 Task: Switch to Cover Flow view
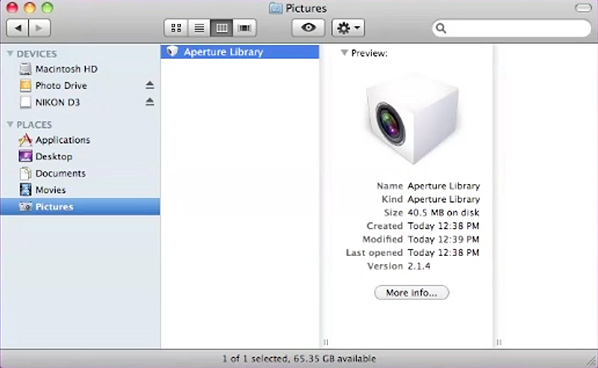pos(244,28)
